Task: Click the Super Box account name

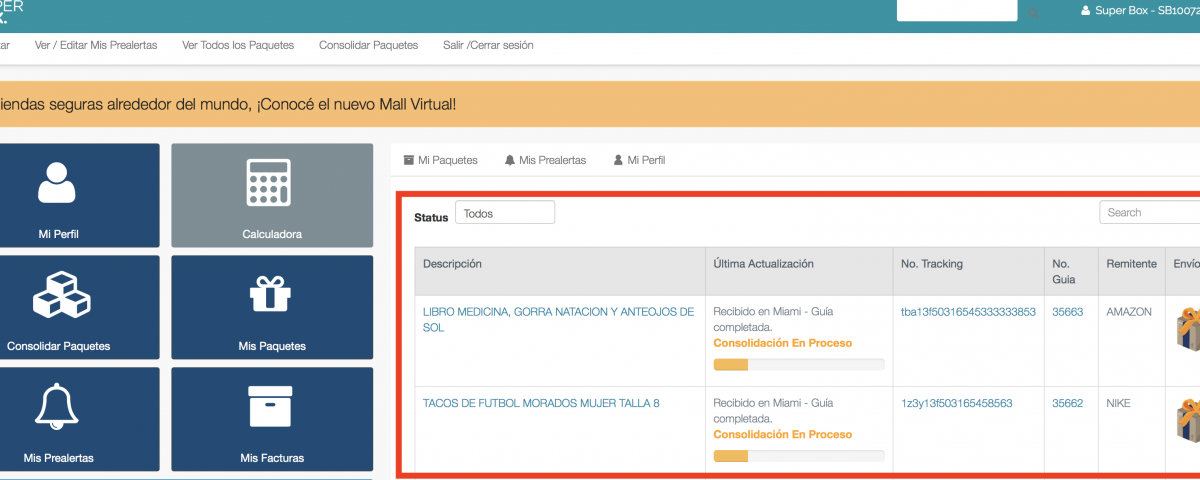Action: 1147,11
